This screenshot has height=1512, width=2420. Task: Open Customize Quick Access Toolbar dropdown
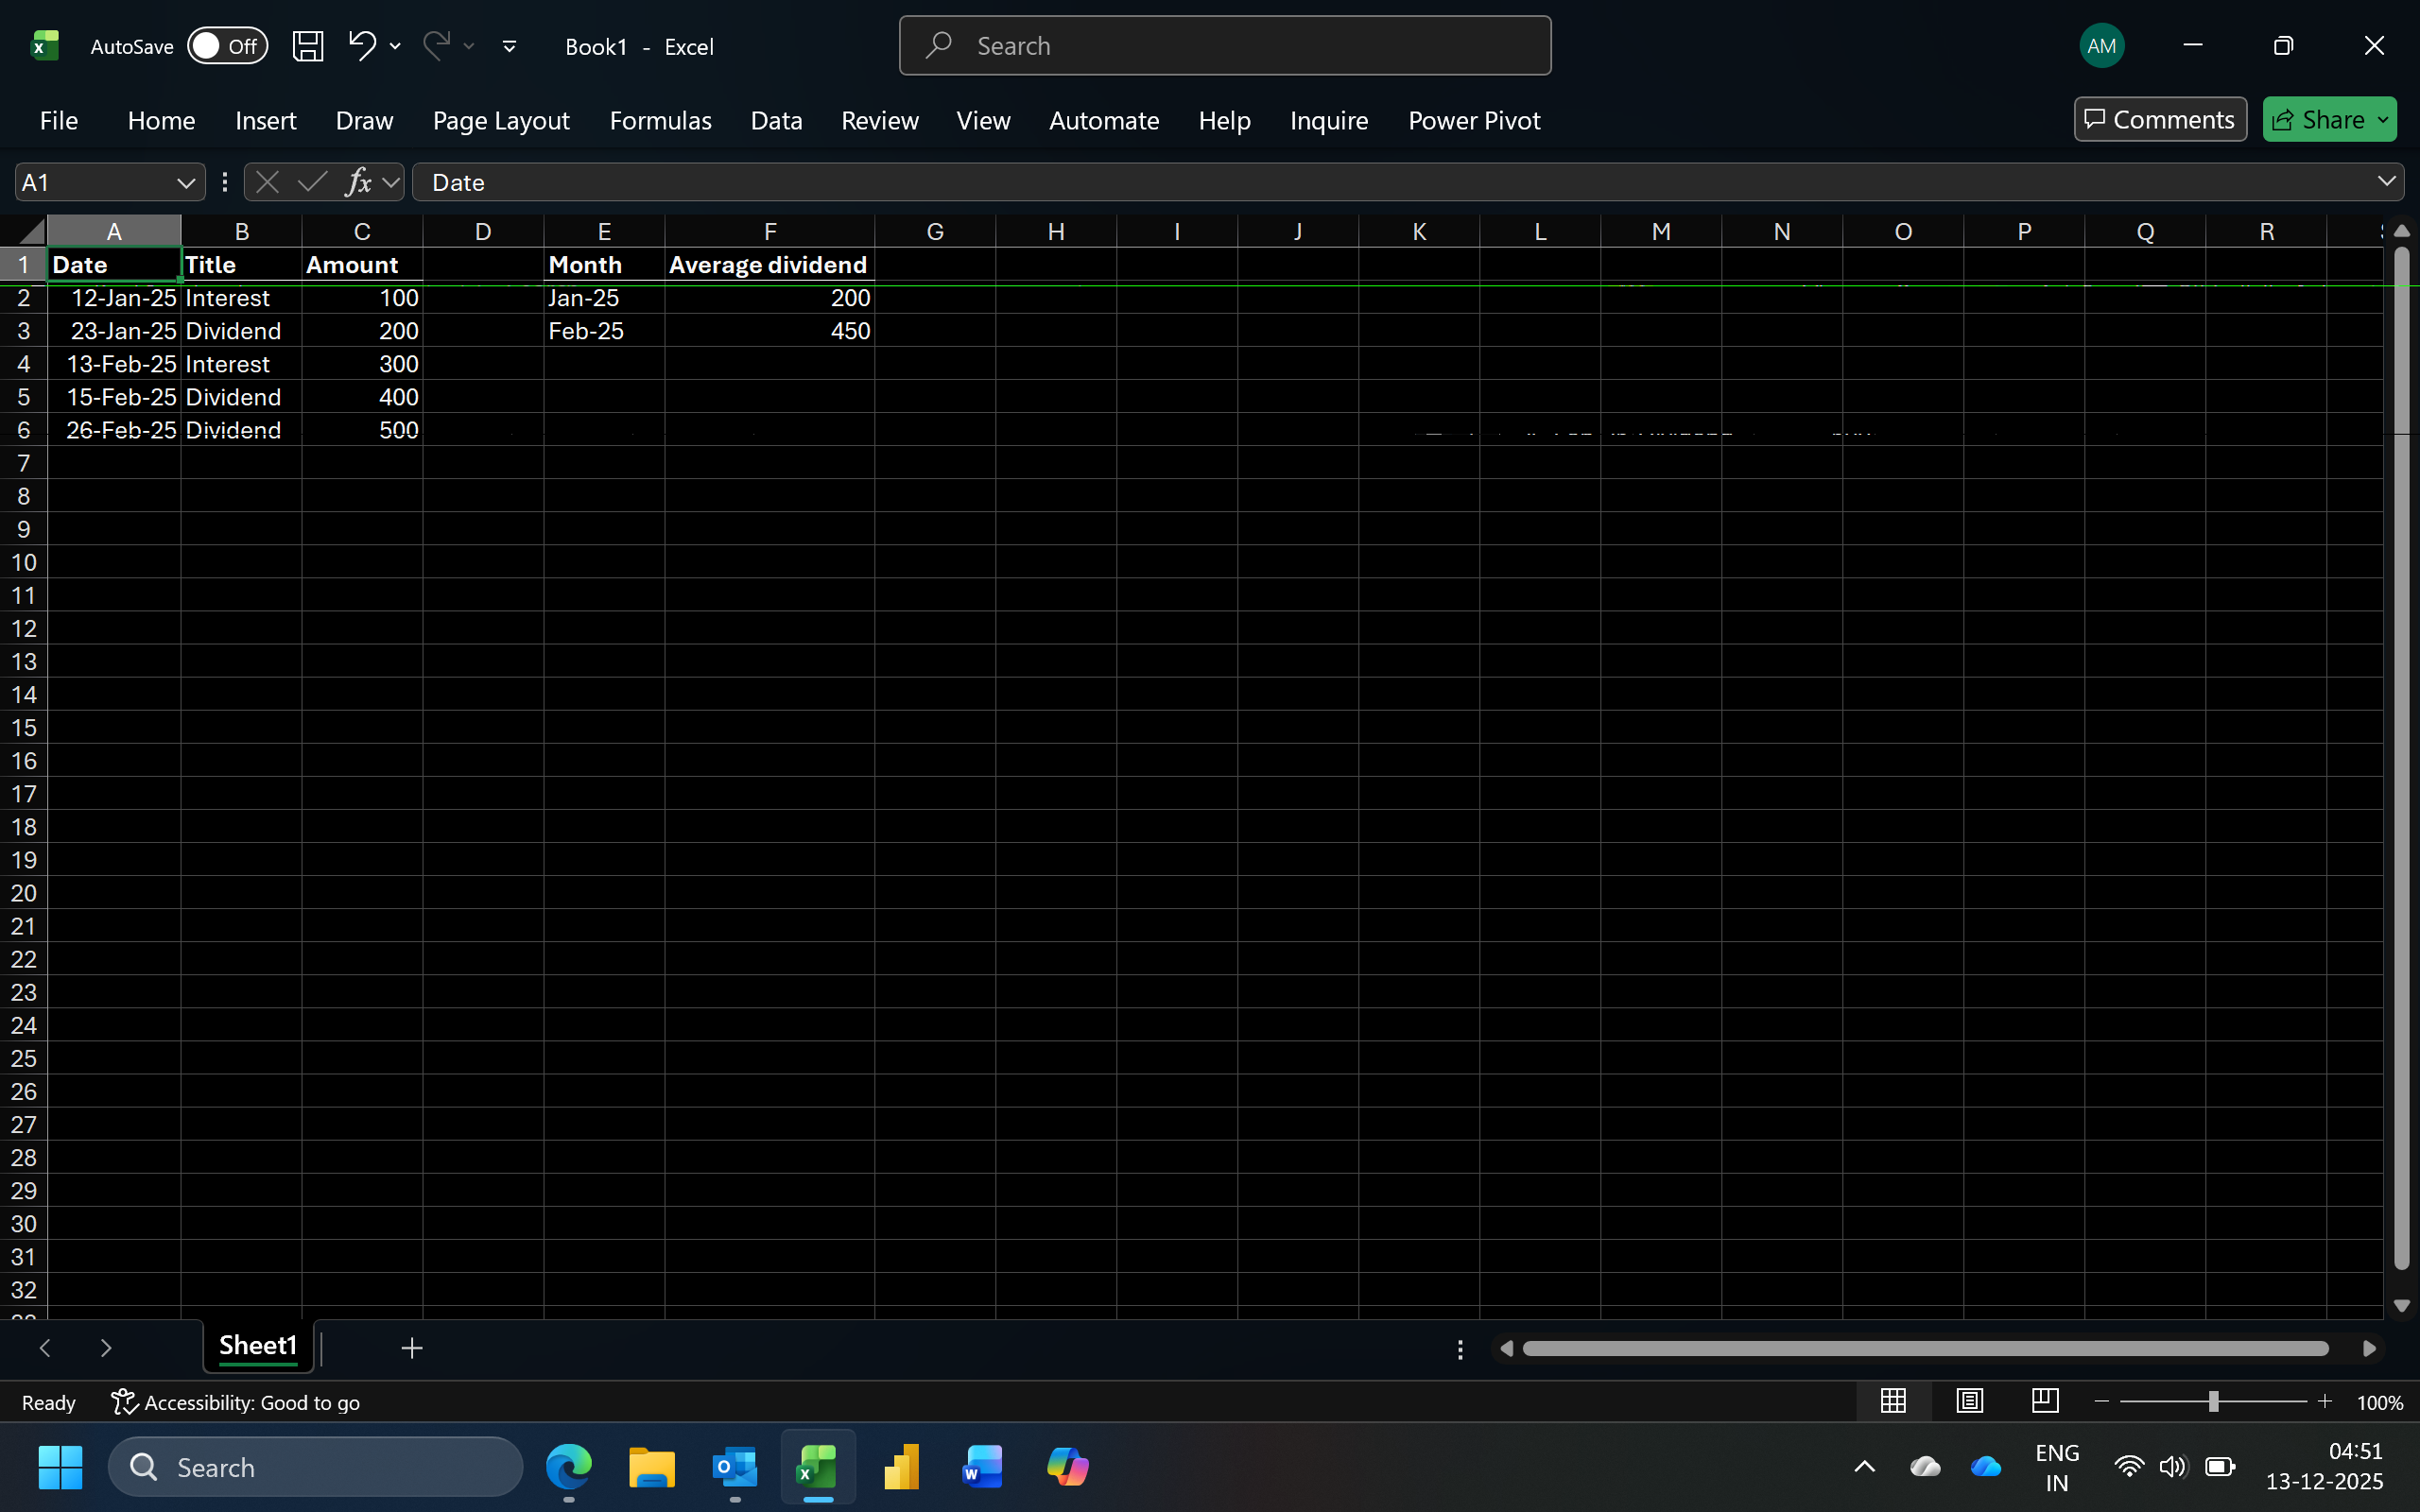[x=509, y=46]
